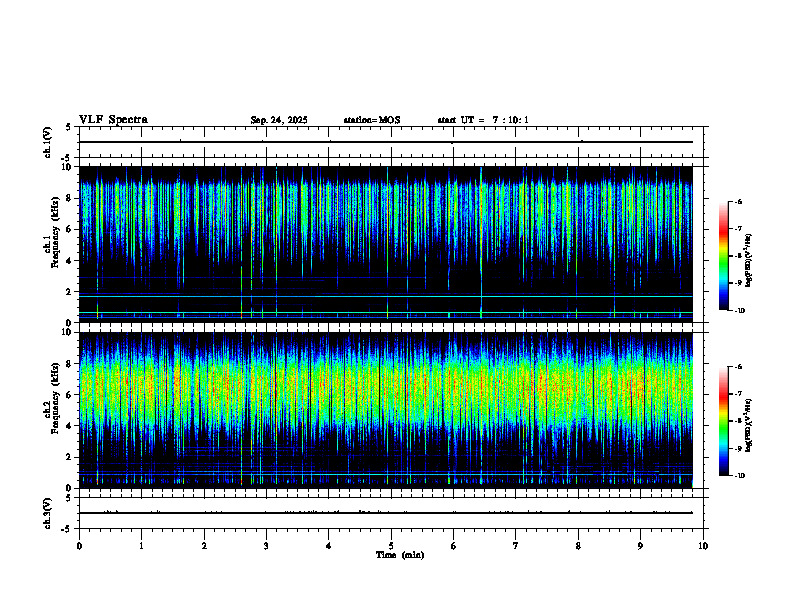
Task: Click the "VLF Spectra" plot title
Action: tap(114, 120)
